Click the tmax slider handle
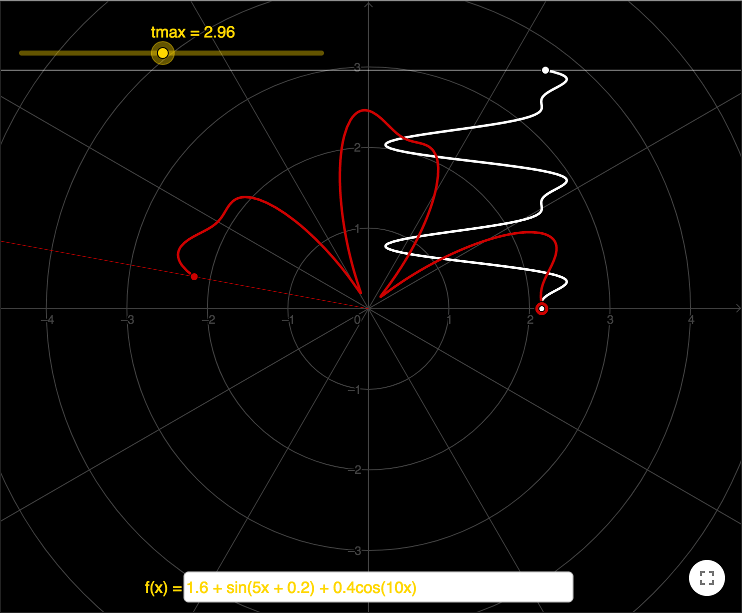 tap(163, 53)
